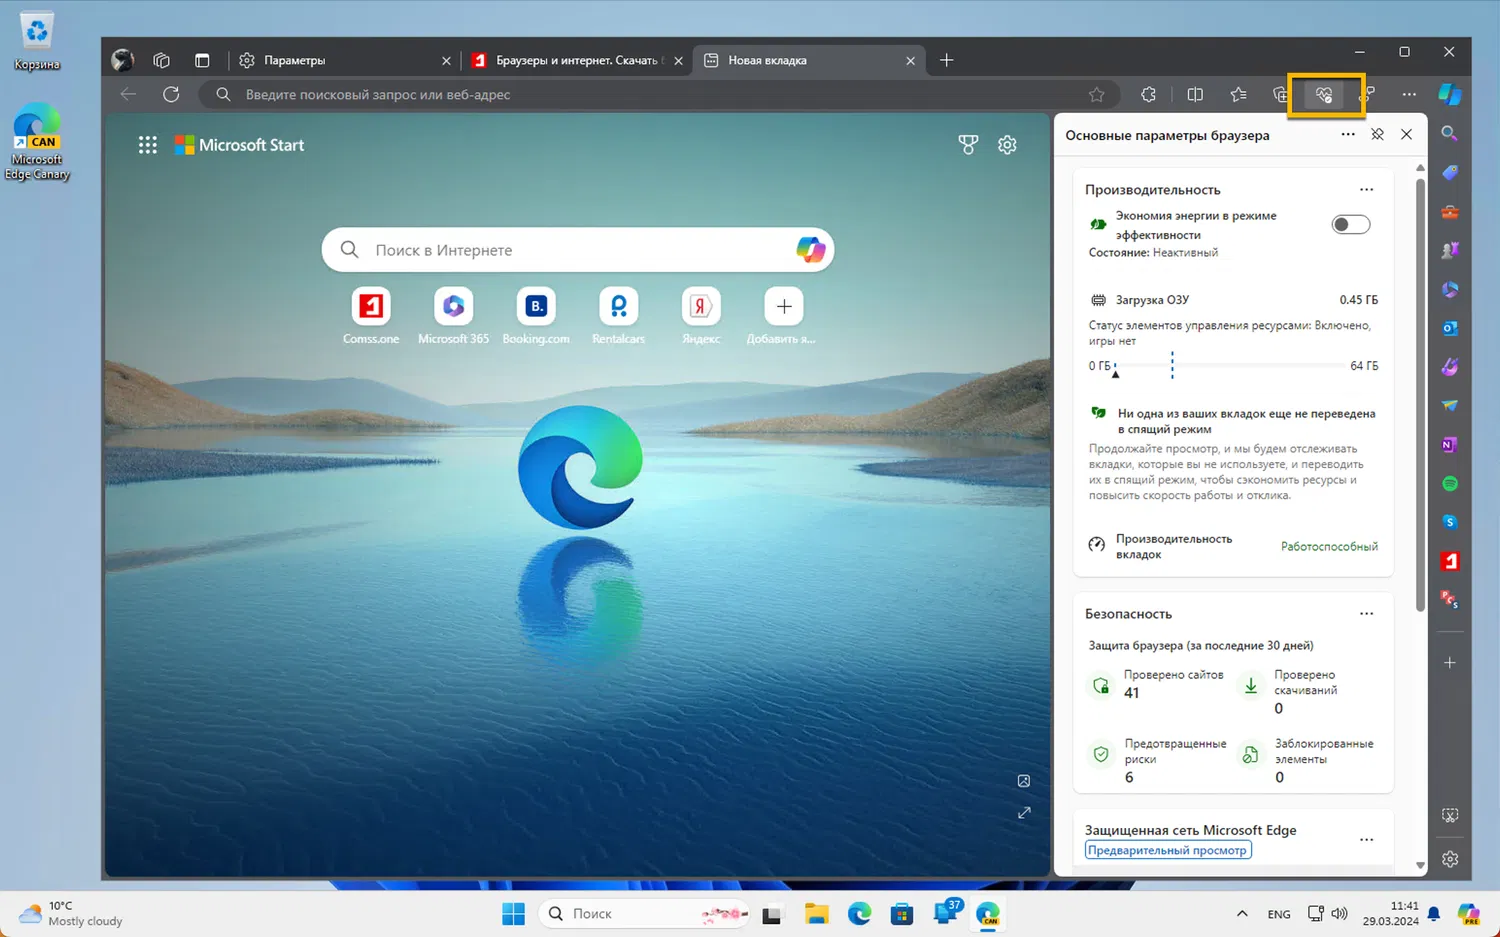The image size is (1500, 937).
Task: Click the Browser essentials heart icon
Action: point(1324,94)
